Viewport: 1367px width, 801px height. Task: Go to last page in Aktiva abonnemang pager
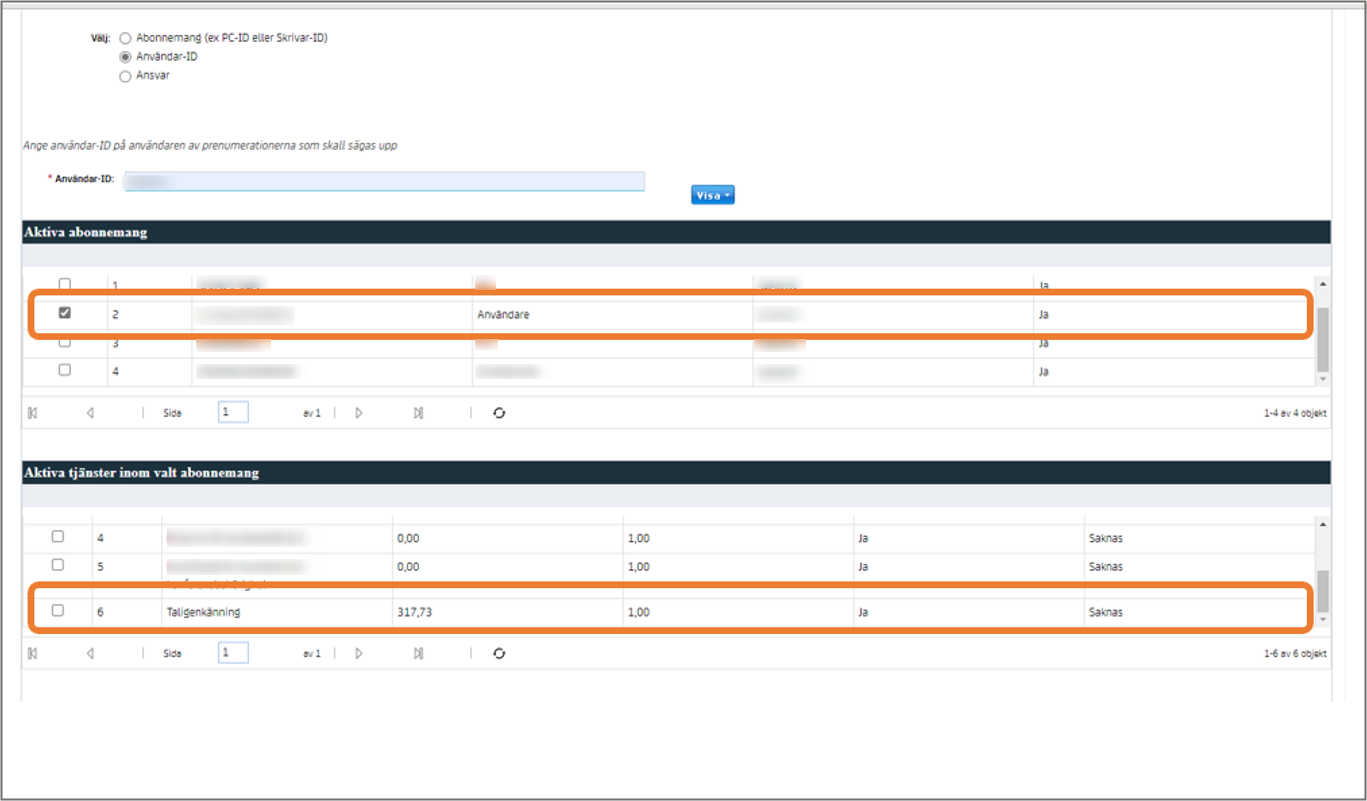pyautogui.click(x=418, y=413)
